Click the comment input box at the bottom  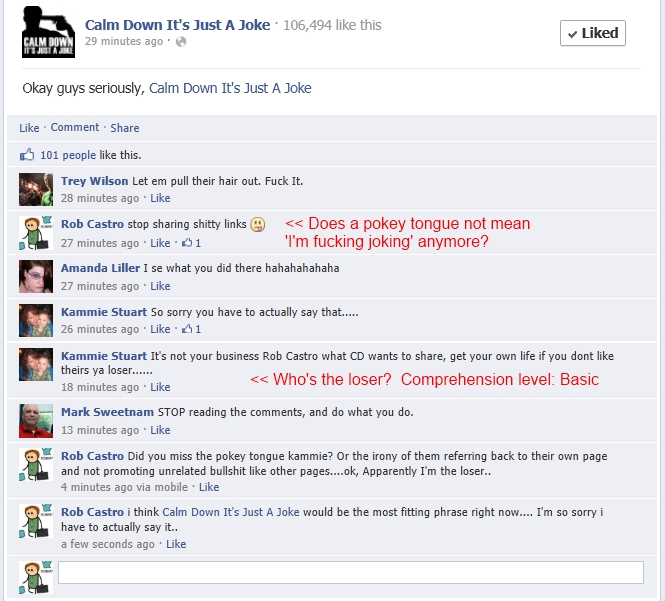pyautogui.click(x=351, y=573)
